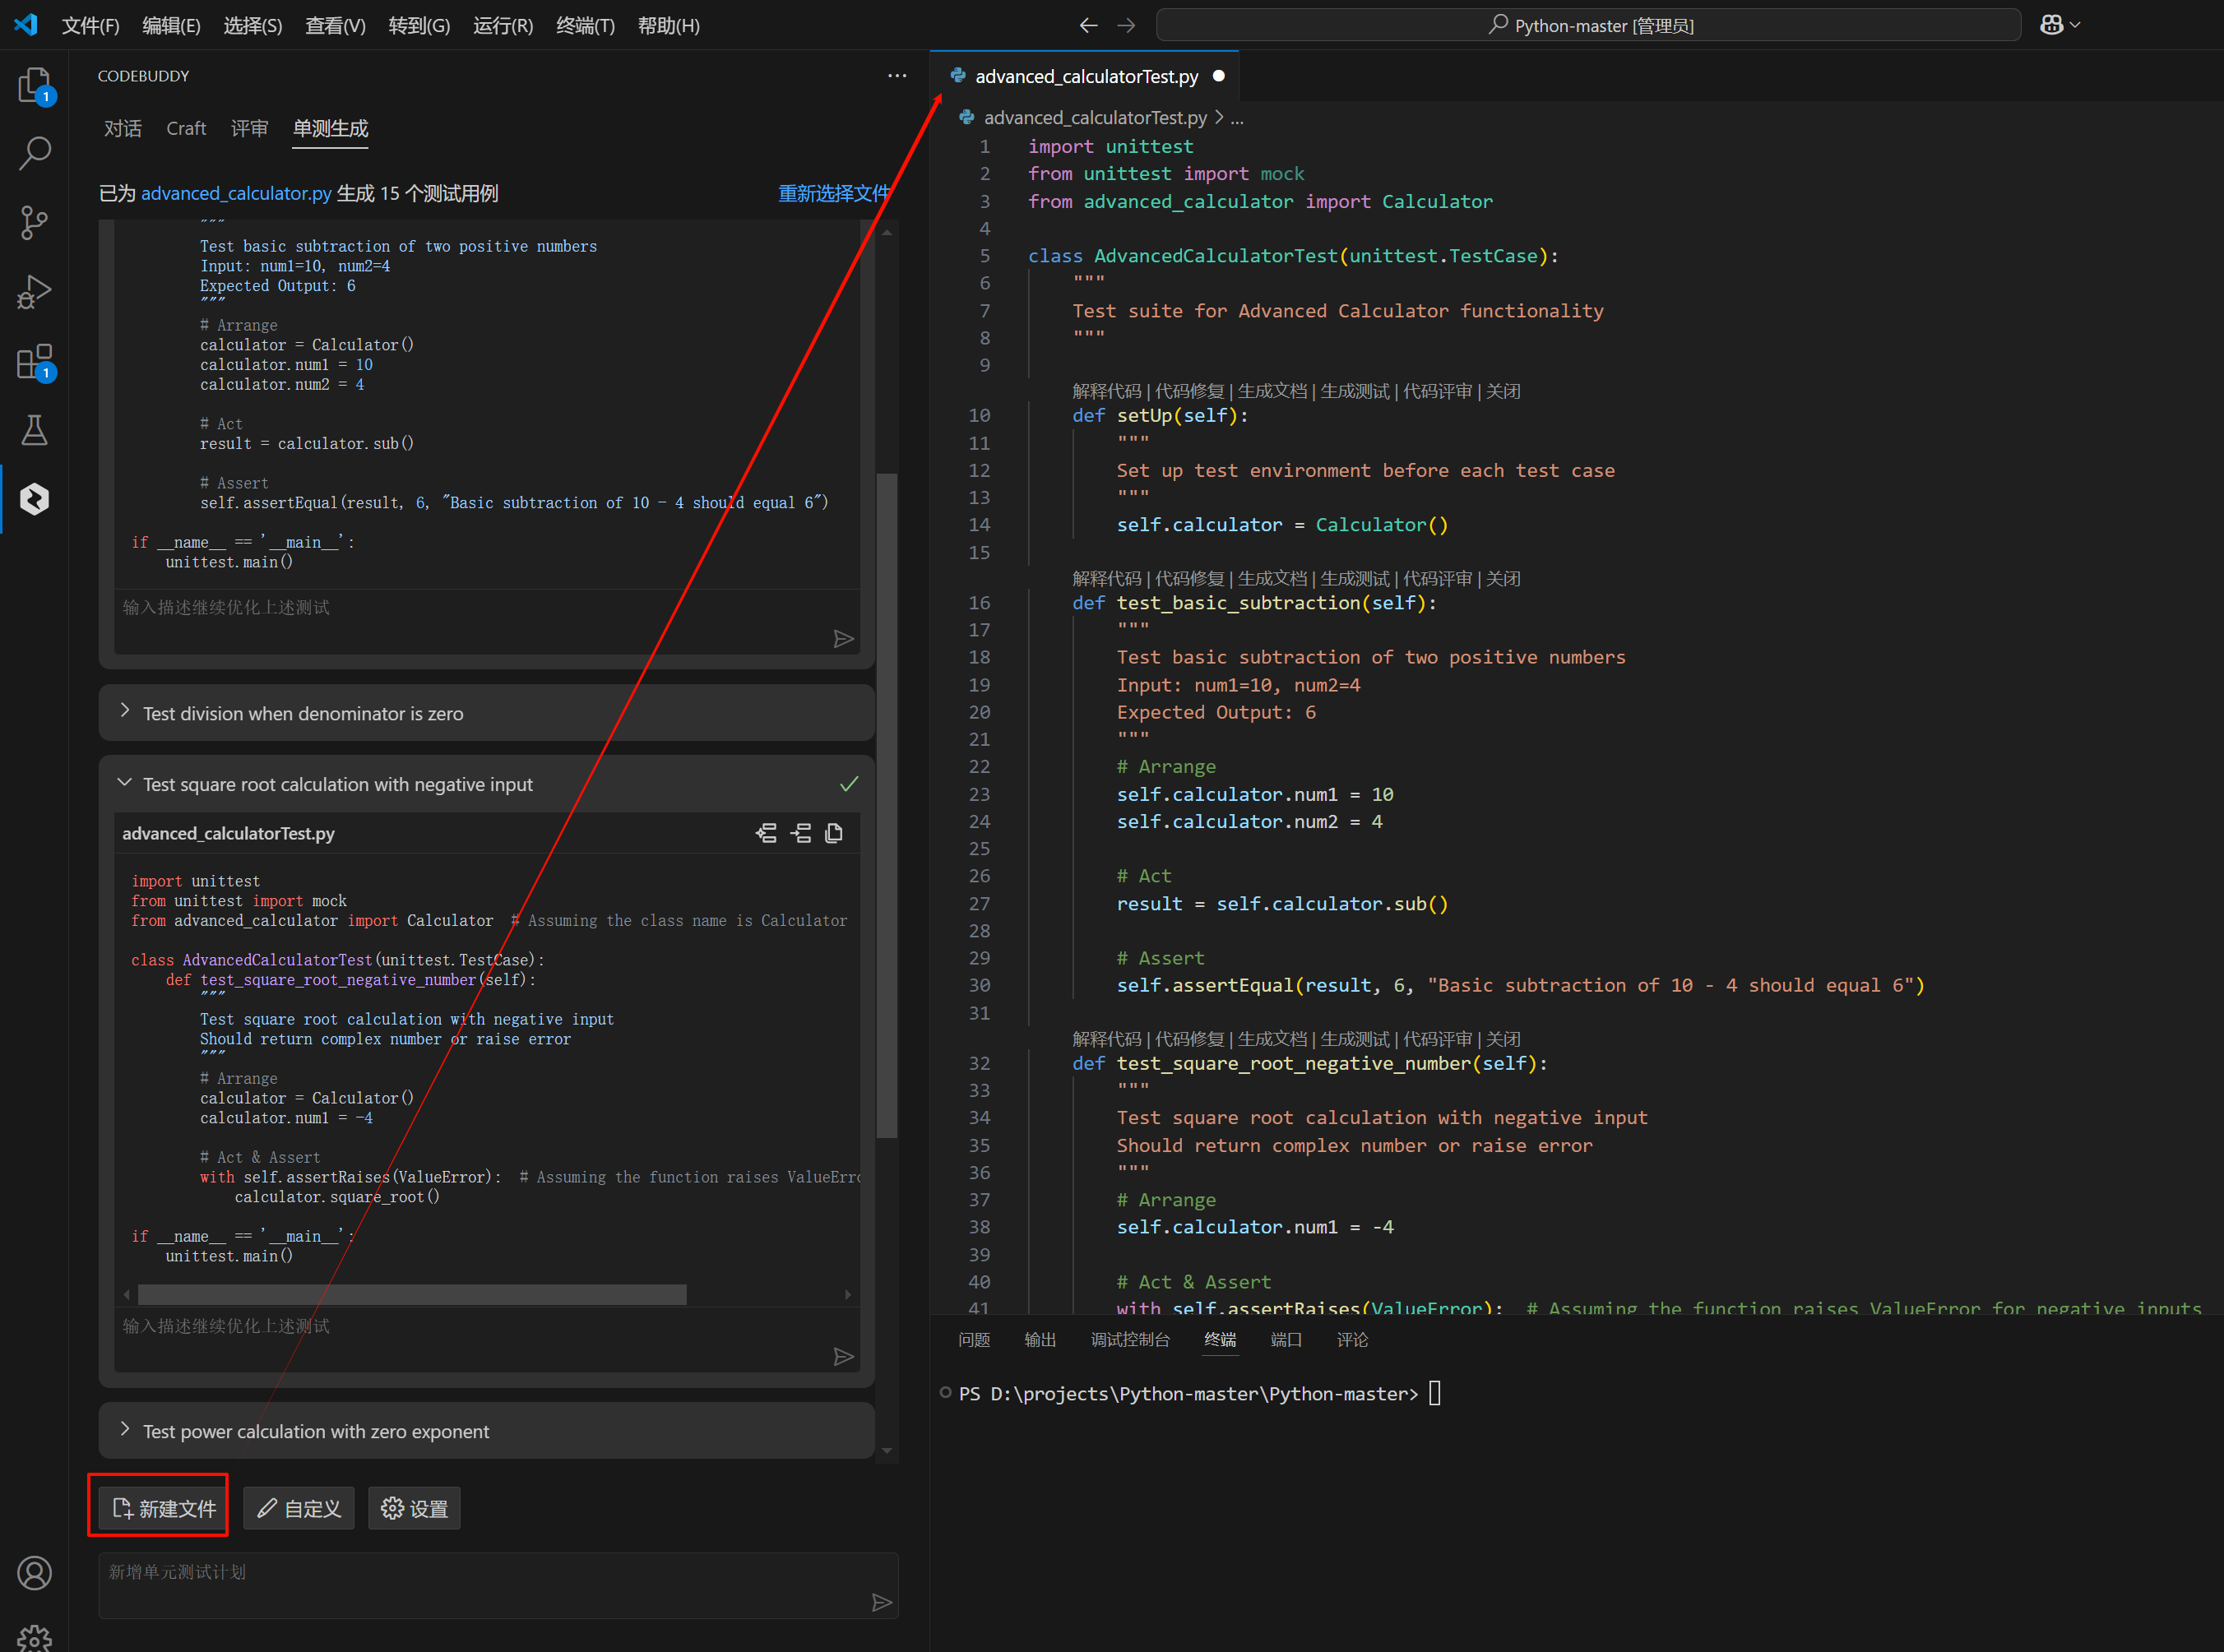
Task: Open the 查看(V) menu
Action: click(x=335, y=25)
